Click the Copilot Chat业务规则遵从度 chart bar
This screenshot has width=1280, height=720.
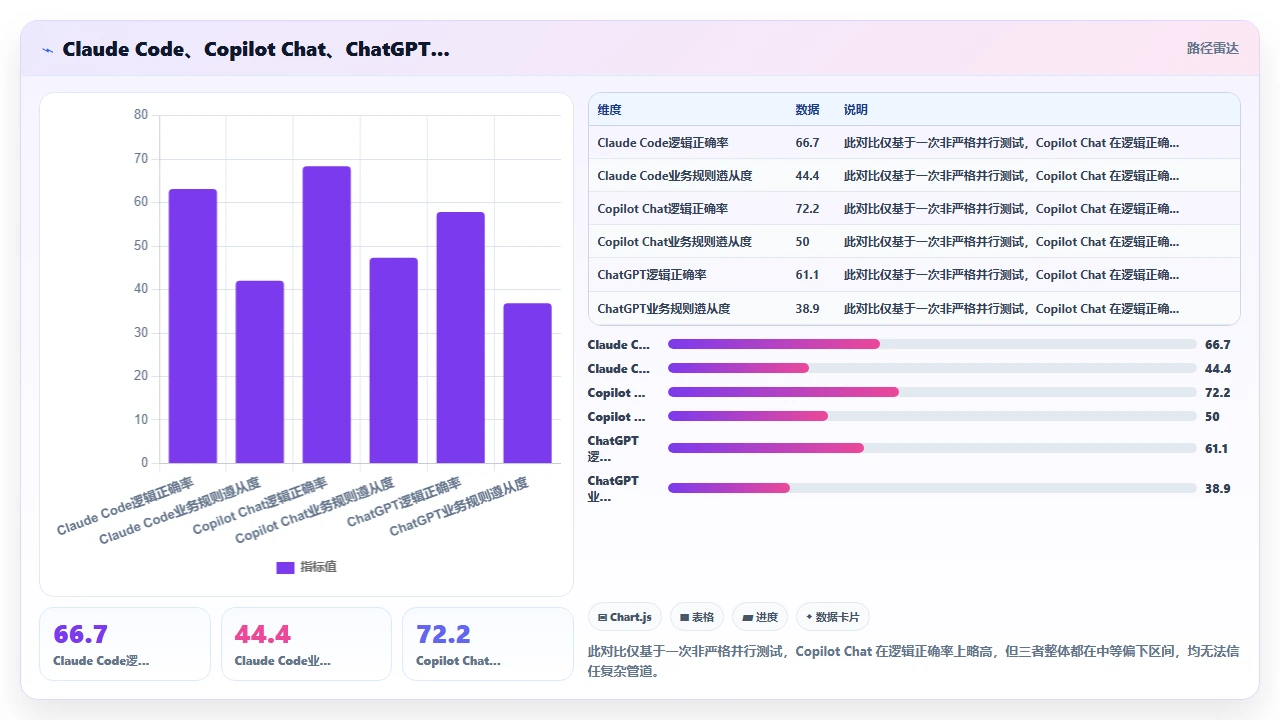[393, 360]
